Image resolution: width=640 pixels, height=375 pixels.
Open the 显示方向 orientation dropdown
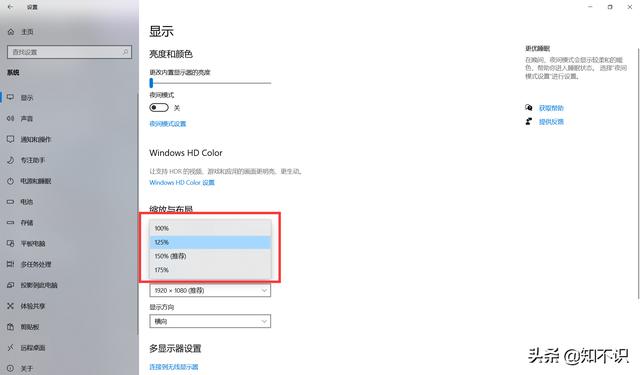pos(210,321)
